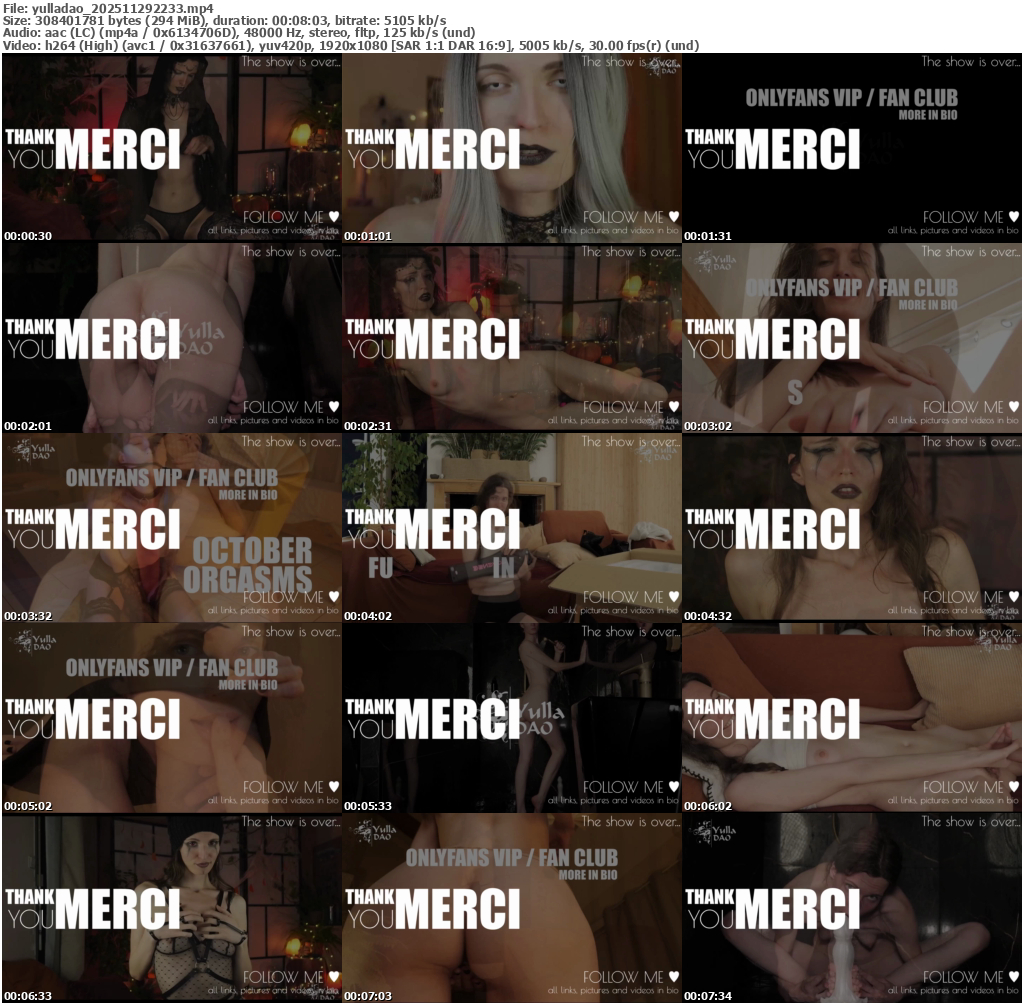Open the frame stamped 00:05:33
This screenshot has width=1024, height=1003.
512,718
